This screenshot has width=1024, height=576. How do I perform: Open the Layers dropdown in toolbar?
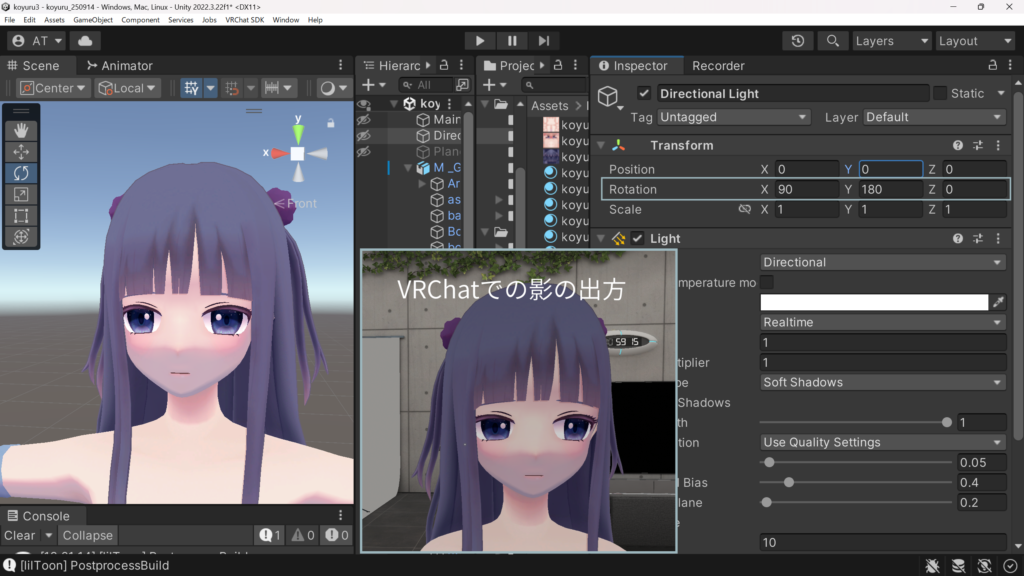click(x=891, y=40)
